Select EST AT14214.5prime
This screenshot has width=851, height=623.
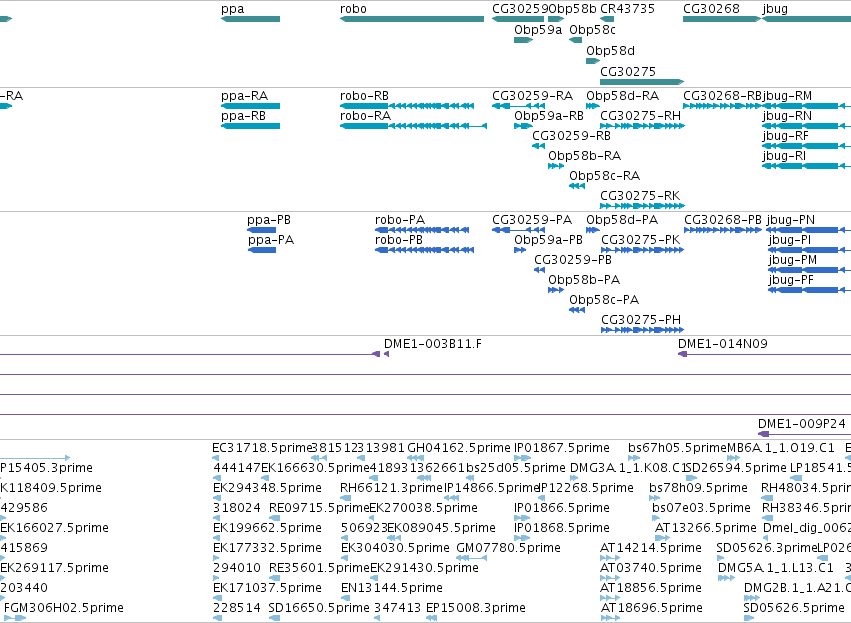(x=610, y=558)
